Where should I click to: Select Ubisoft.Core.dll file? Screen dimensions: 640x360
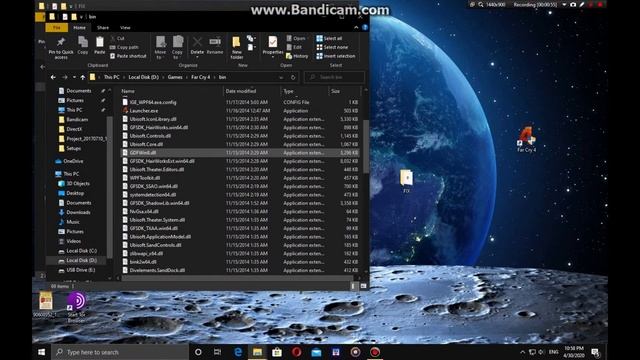(146, 144)
